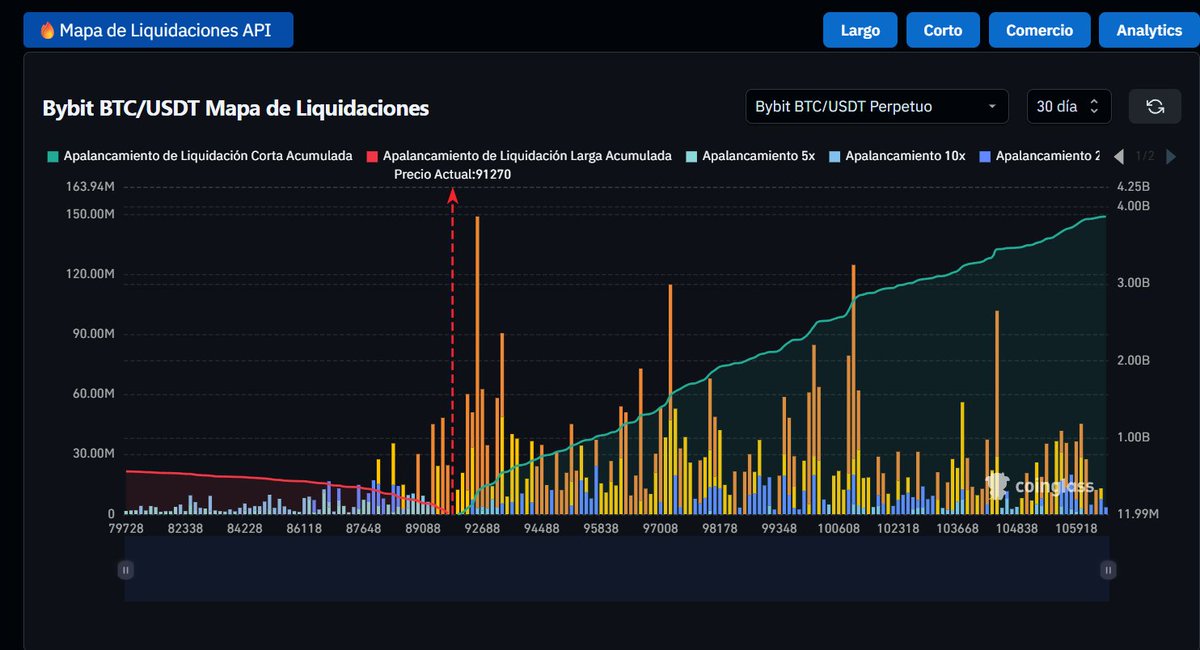Click red swatch of Larga Acumulada legend
Image resolution: width=1200 pixels, height=650 pixels.
(x=372, y=156)
